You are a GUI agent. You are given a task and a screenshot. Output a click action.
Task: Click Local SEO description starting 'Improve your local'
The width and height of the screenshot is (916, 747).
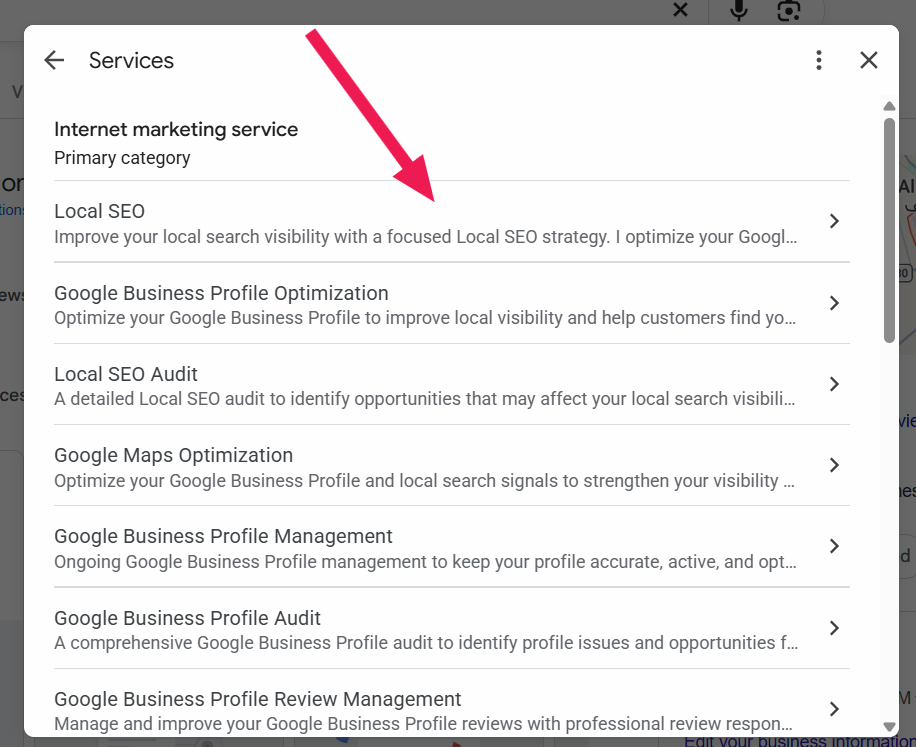pyautogui.click(x=425, y=237)
